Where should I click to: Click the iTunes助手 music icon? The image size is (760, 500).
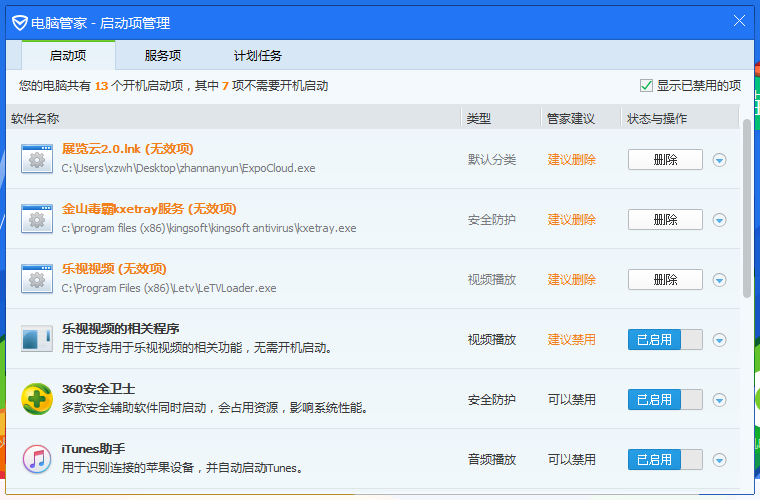pos(37,459)
